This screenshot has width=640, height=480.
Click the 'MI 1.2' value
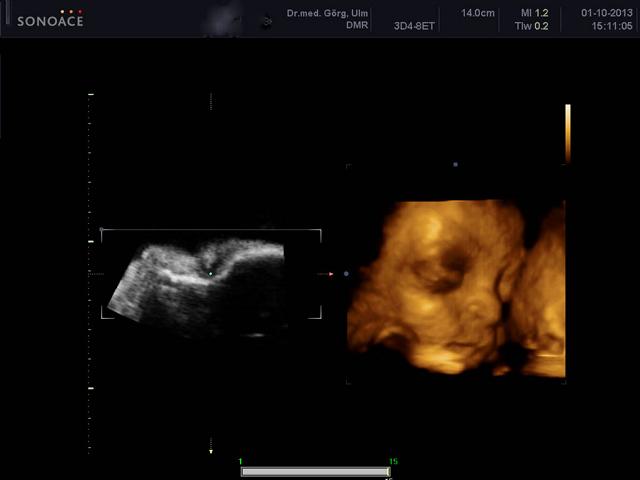[x=535, y=13]
